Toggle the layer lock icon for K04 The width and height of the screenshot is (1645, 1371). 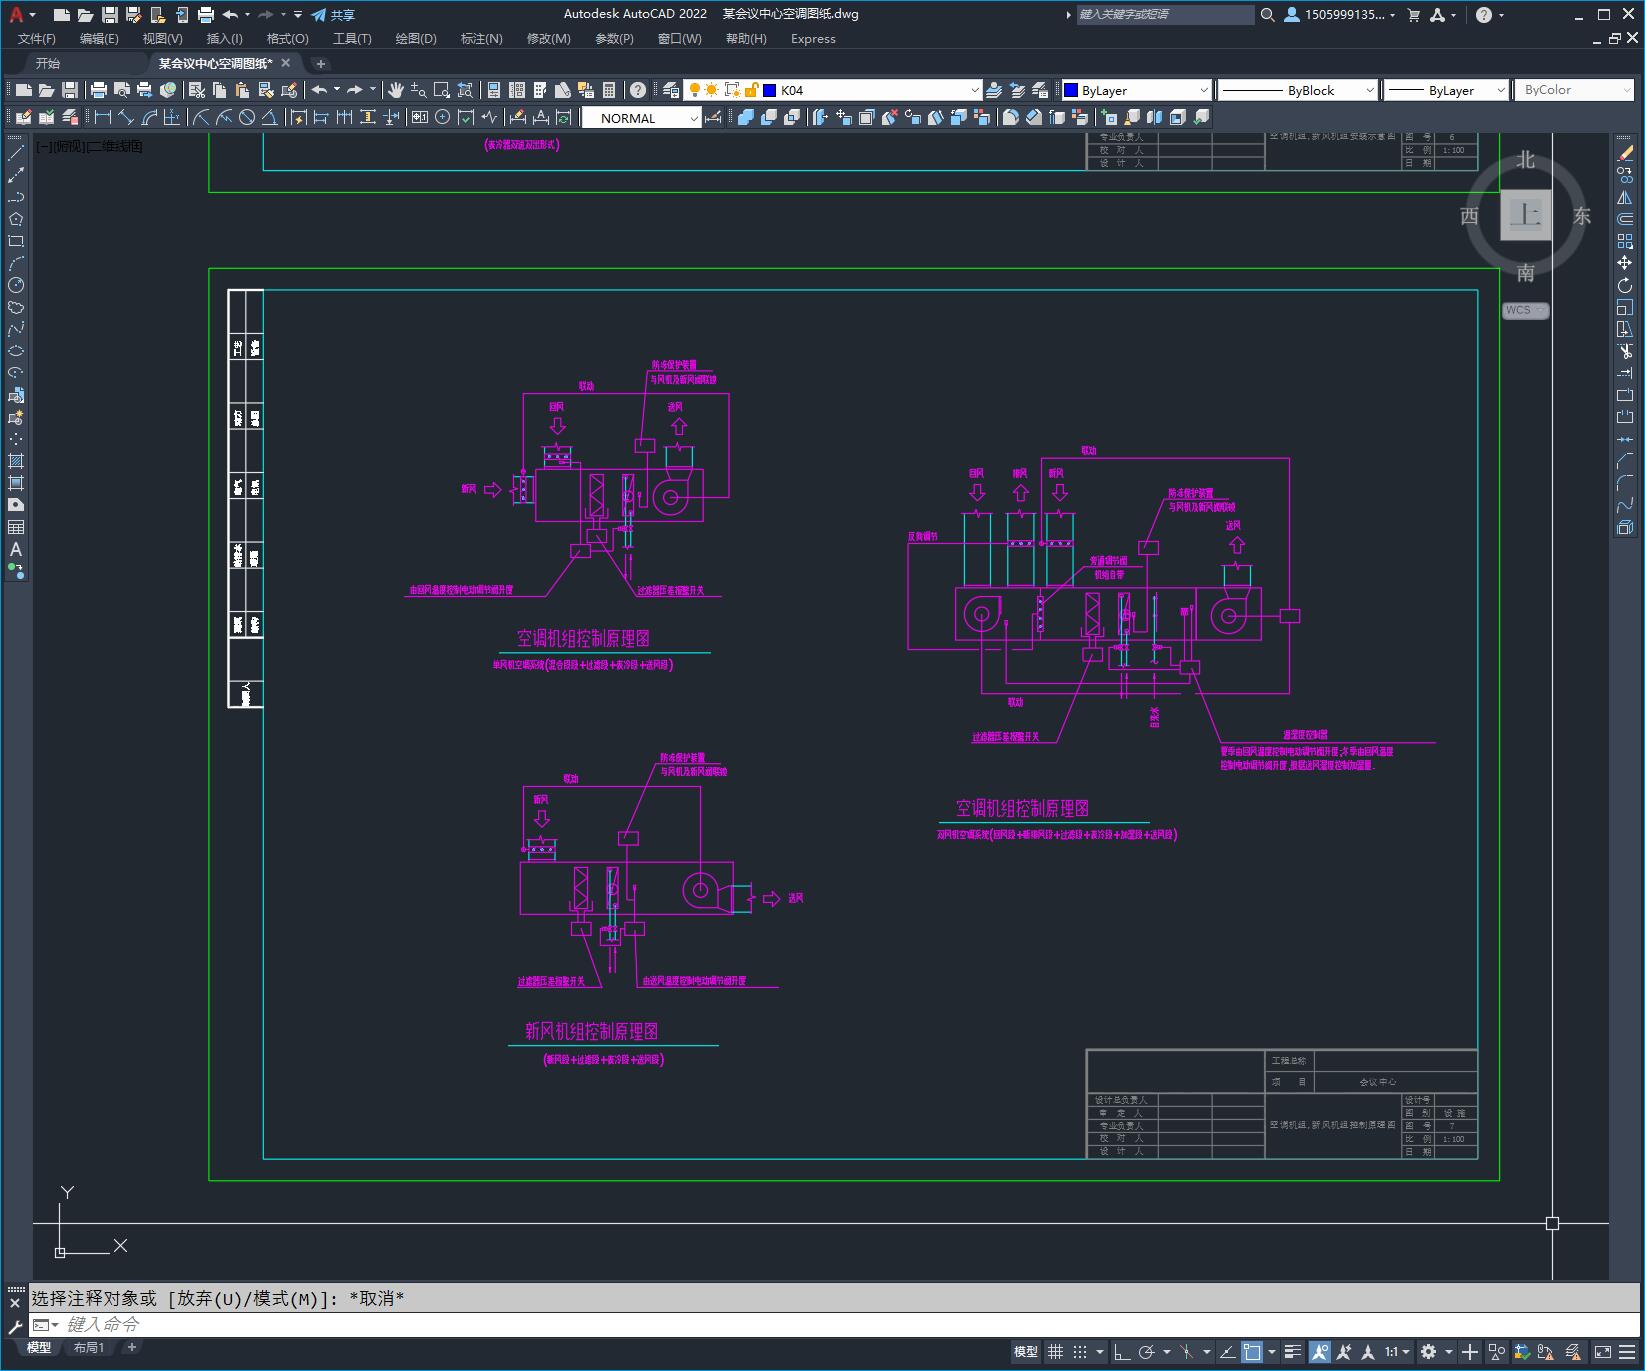point(752,90)
